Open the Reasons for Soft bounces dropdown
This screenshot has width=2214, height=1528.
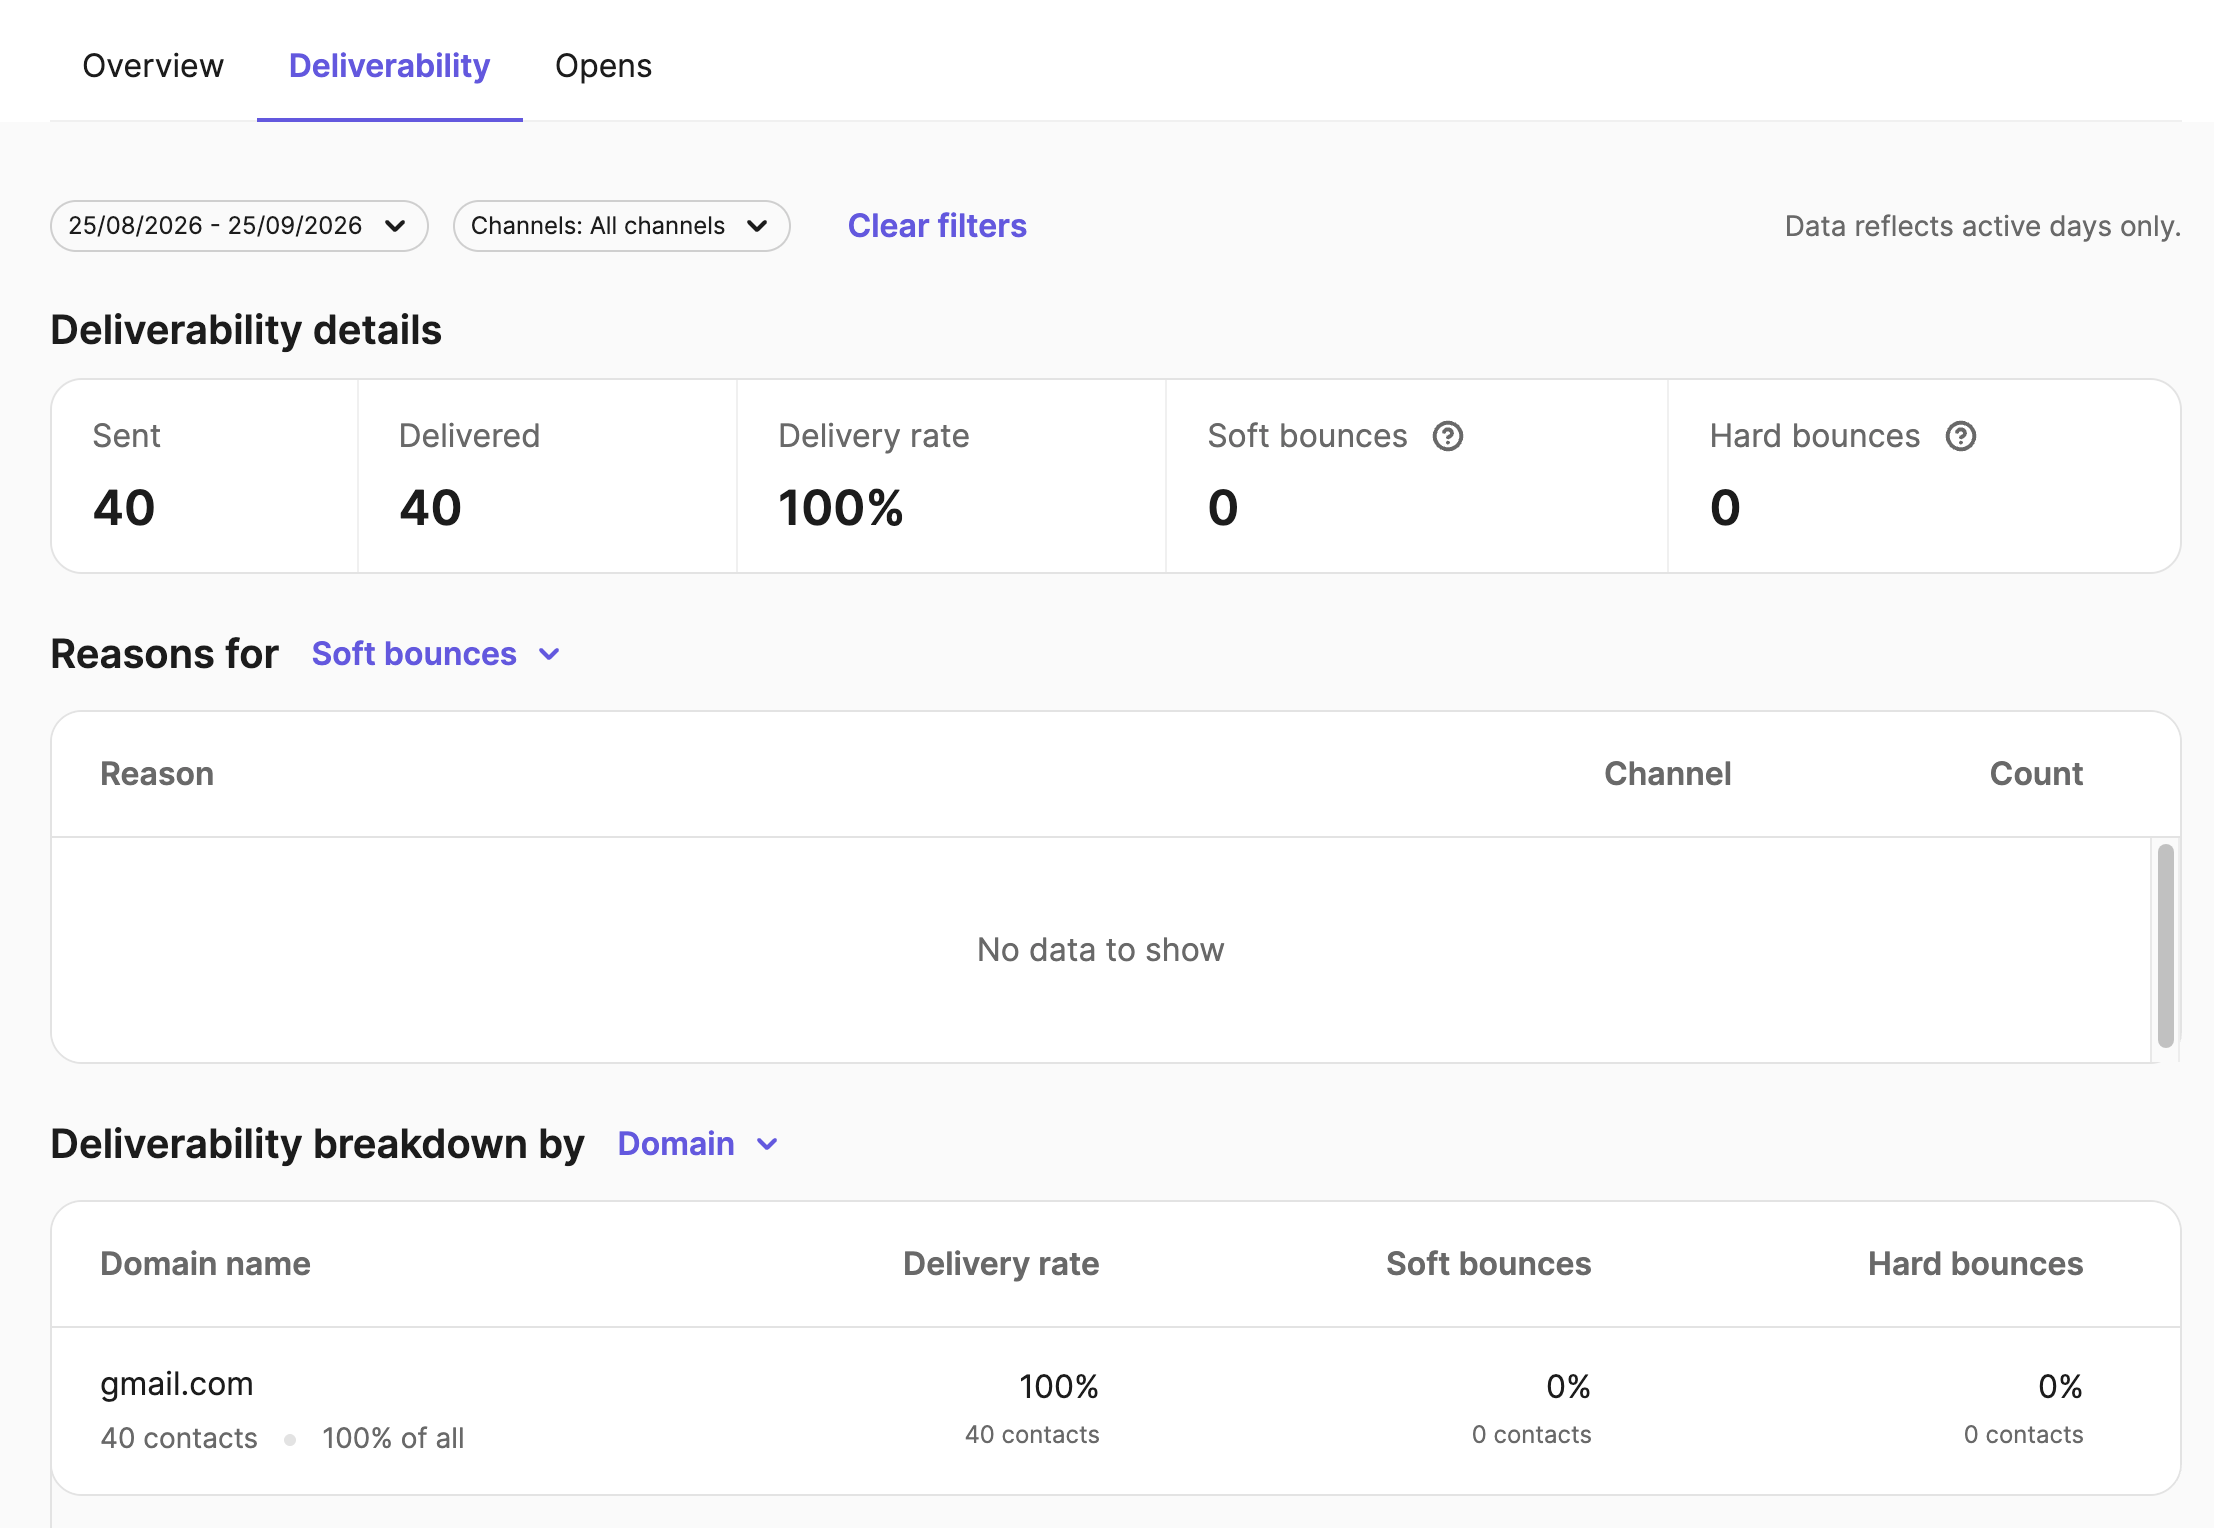point(436,654)
